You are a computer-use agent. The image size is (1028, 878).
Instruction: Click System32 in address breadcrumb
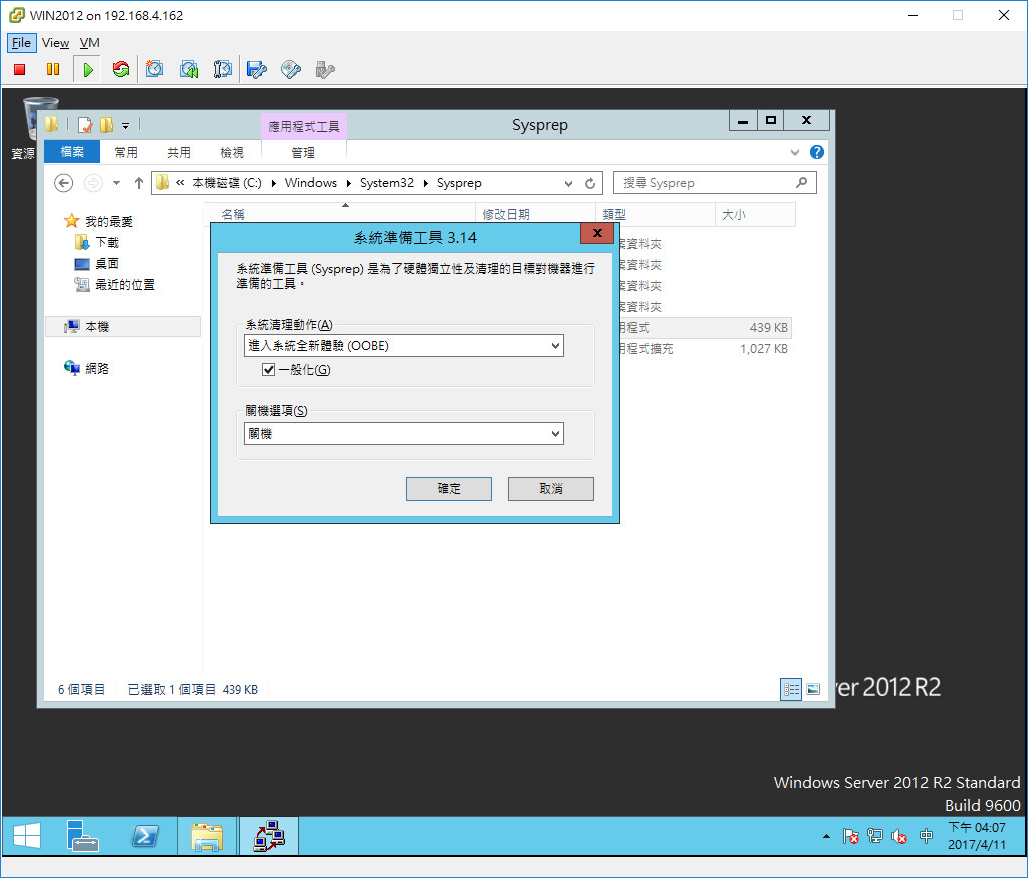click(x=386, y=183)
